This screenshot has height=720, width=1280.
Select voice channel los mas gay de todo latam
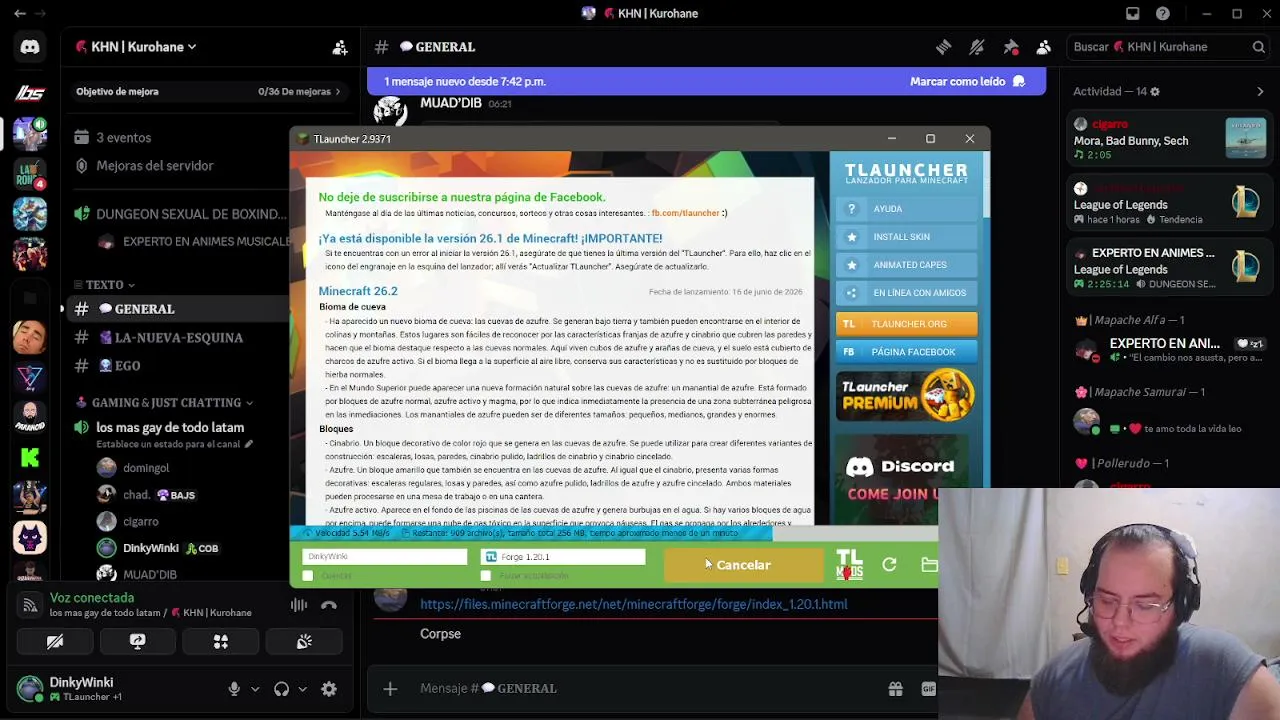click(x=170, y=427)
